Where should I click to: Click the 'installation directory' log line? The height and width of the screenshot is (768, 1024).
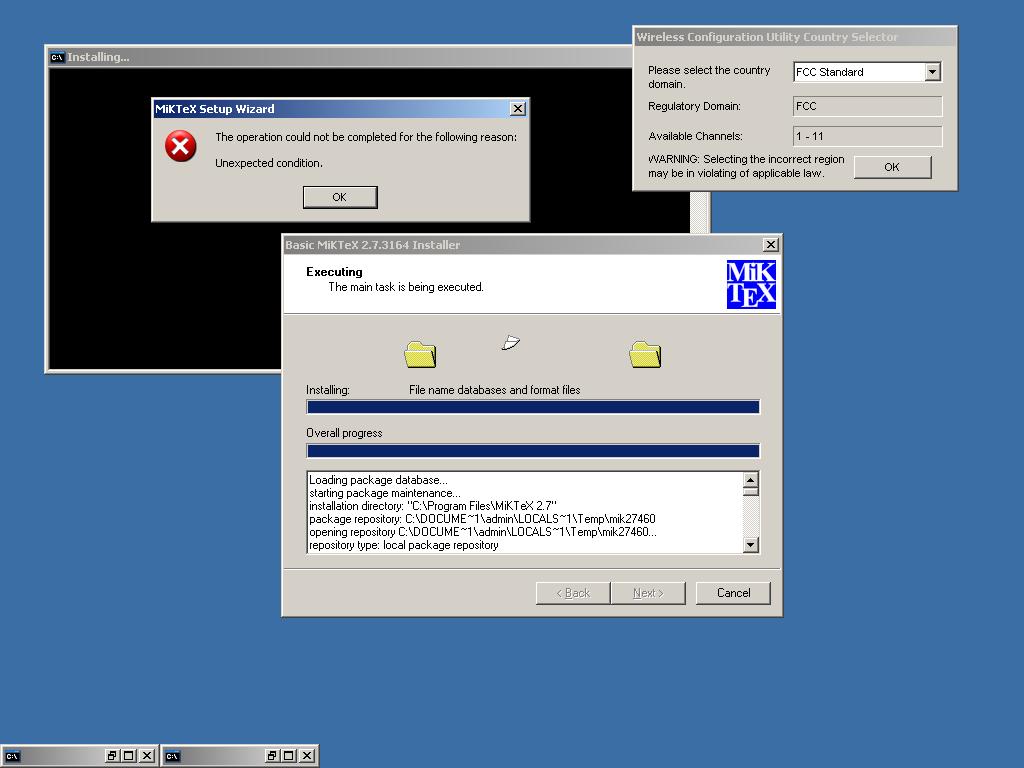(433, 506)
